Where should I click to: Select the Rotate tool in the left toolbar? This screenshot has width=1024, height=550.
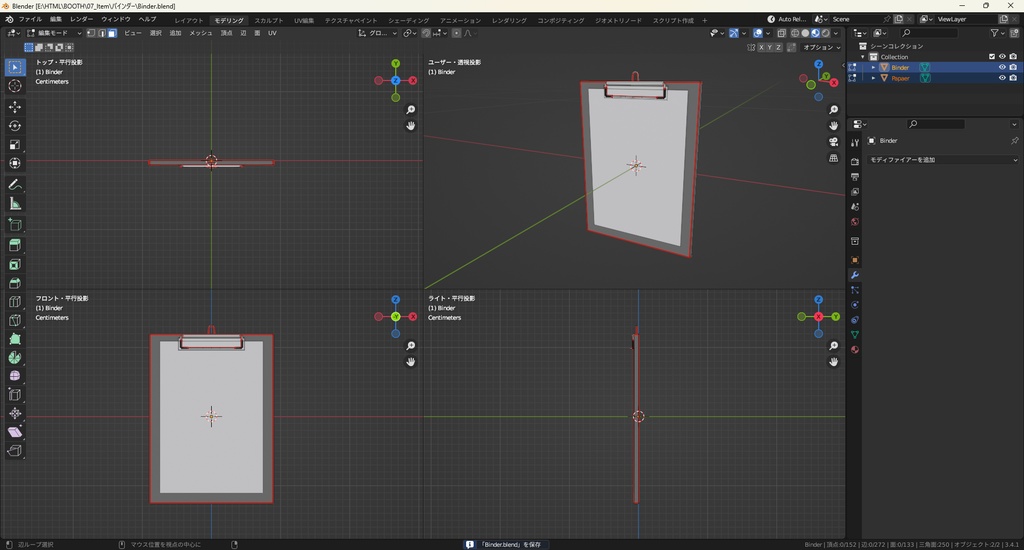(x=15, y=126)
